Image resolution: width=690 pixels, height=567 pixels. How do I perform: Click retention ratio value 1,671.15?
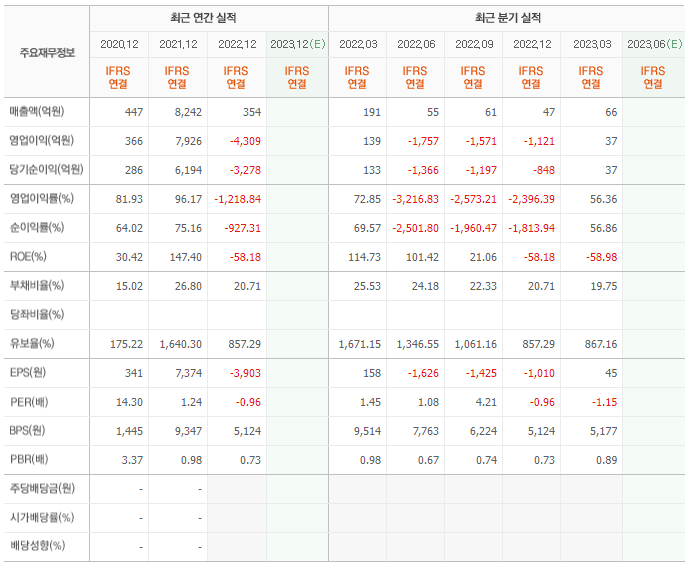pyautogui.click(x=360, y=344)
